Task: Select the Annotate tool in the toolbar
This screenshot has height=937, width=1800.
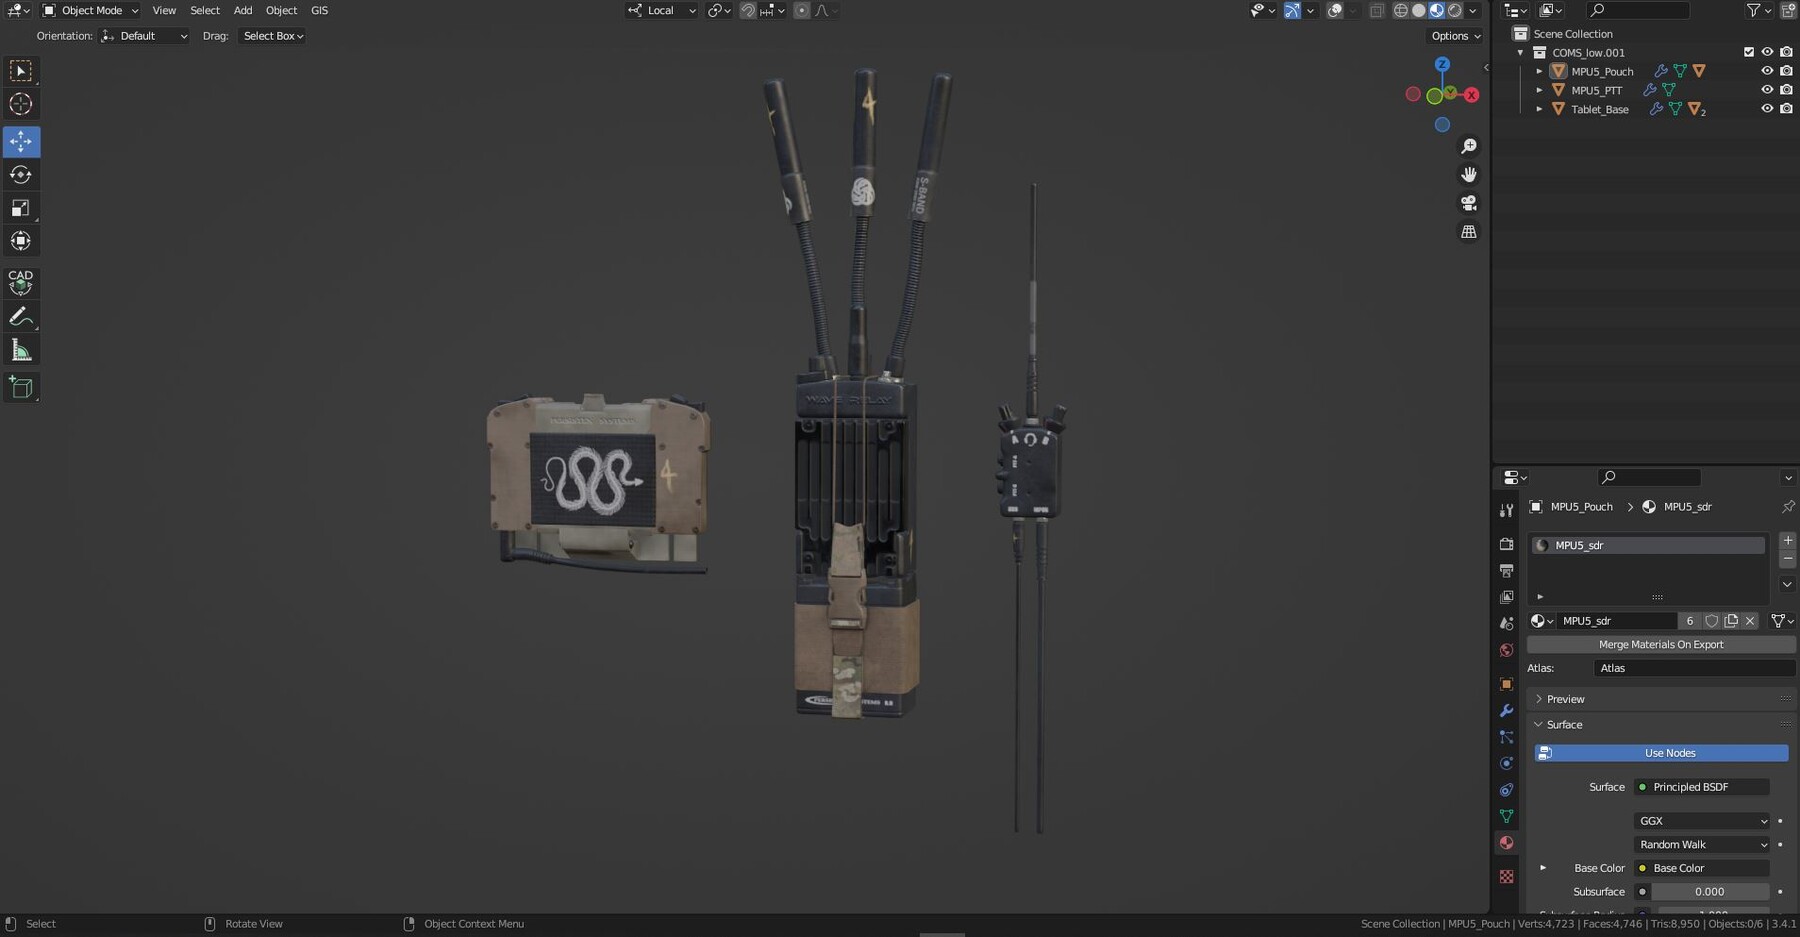Action: click(x=20, y=317)
